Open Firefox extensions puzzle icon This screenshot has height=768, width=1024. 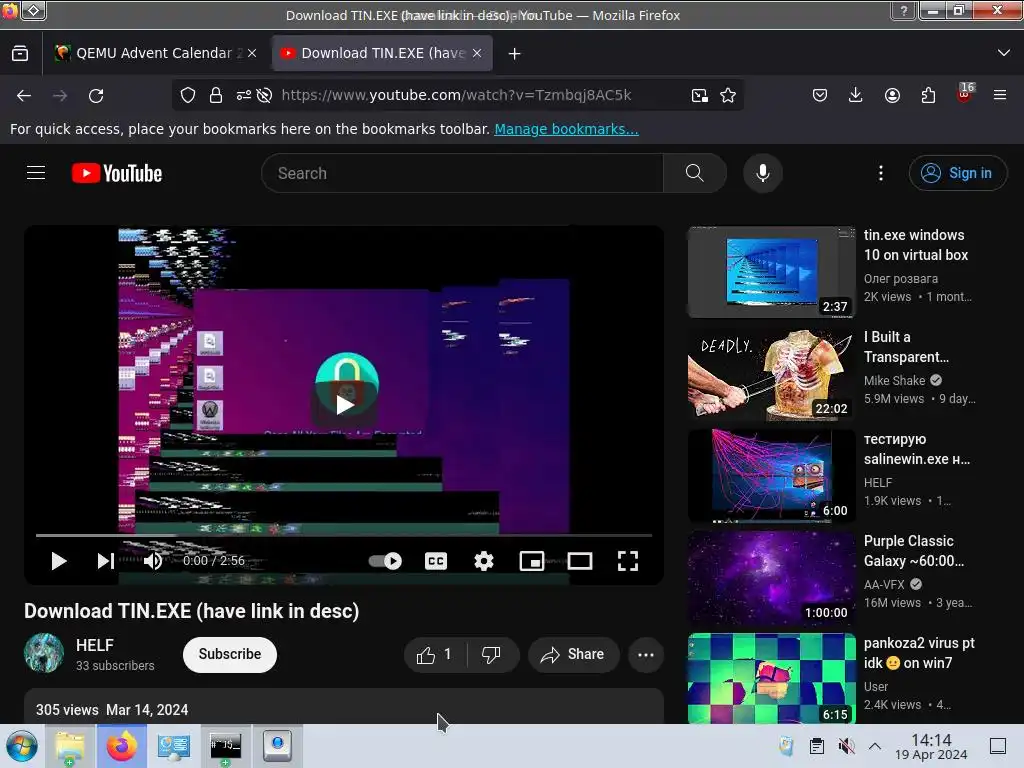[928, 95]
